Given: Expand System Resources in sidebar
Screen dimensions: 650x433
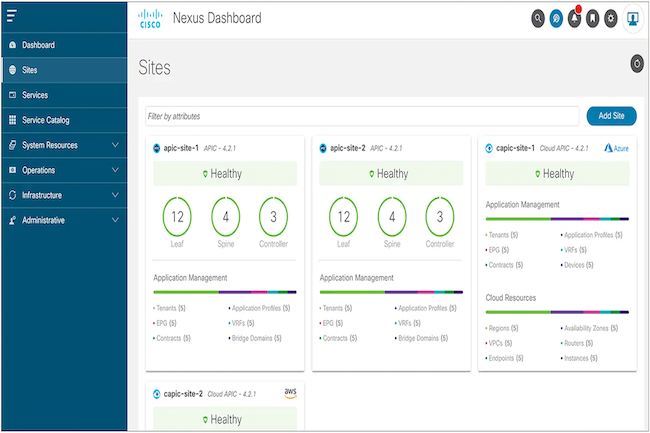Looking at the screenshot, I should 116,145.
